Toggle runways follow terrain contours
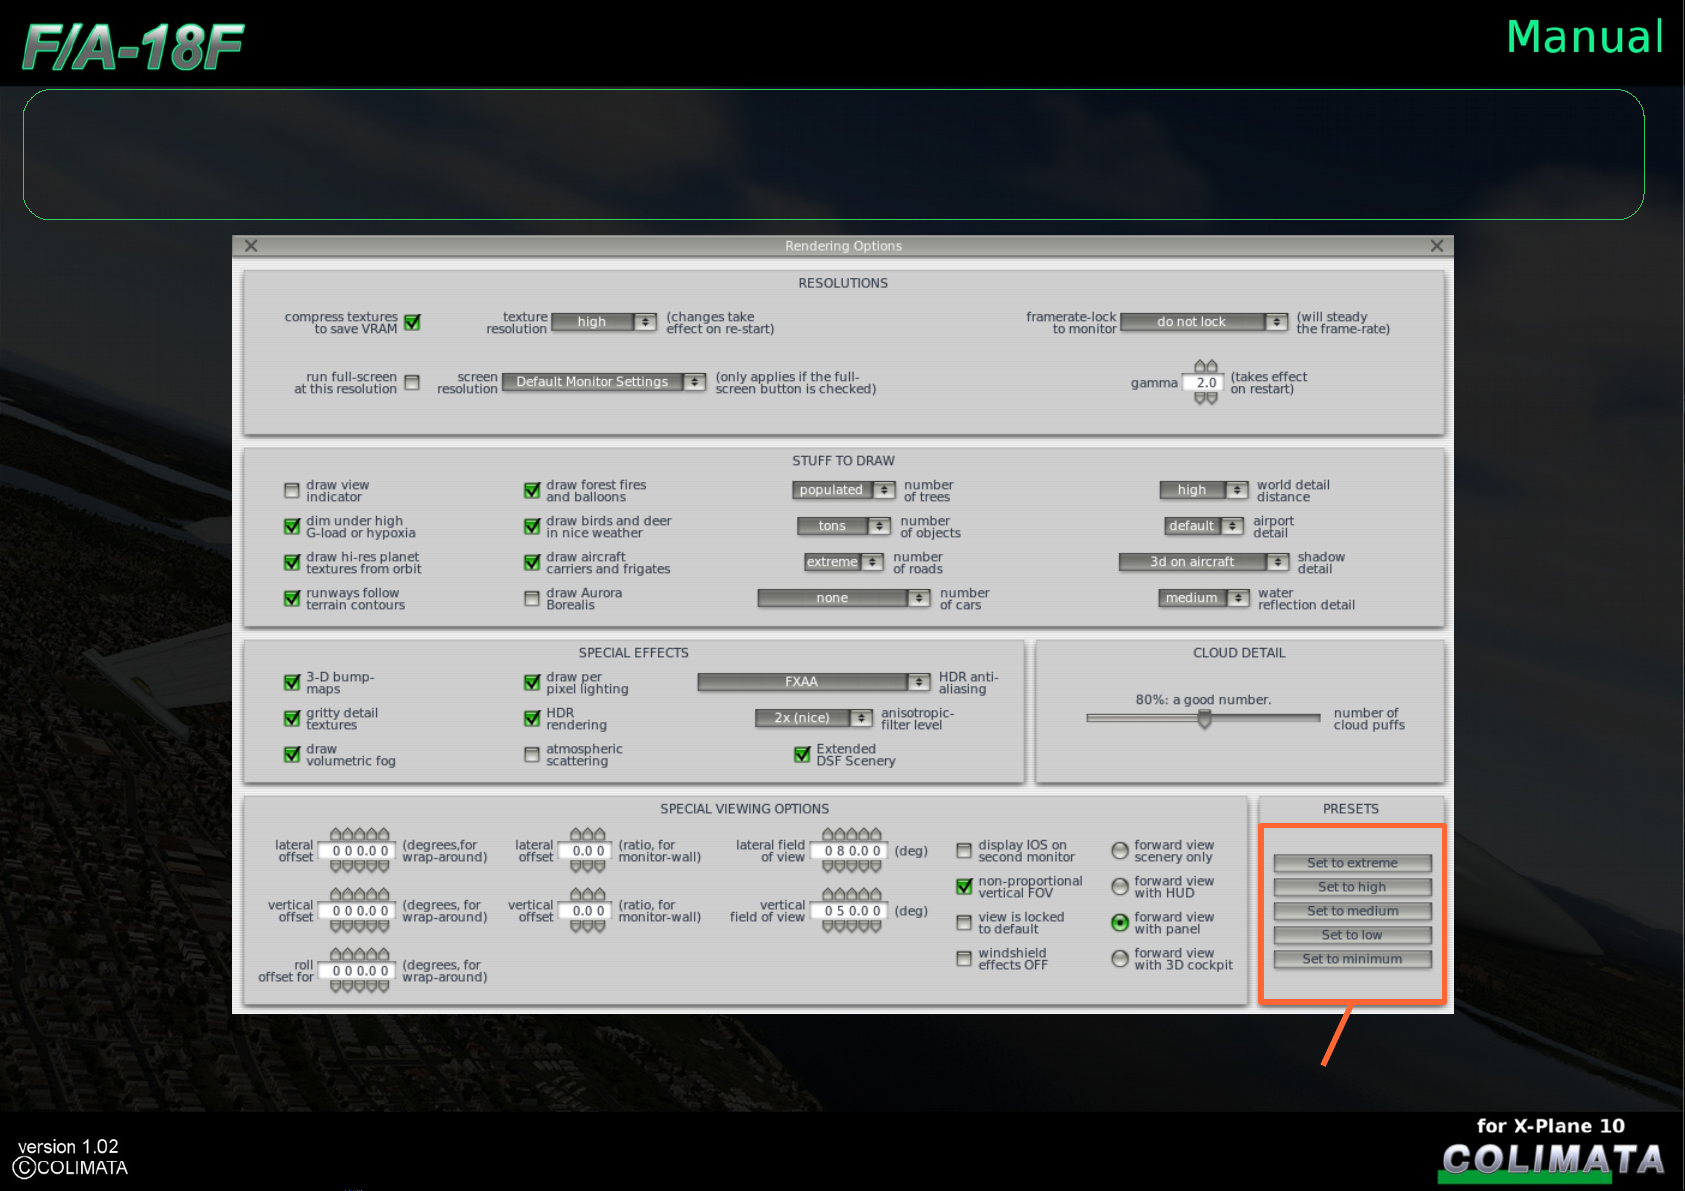The height and width of the screenshot is (1191, 1685). (292, 598)
